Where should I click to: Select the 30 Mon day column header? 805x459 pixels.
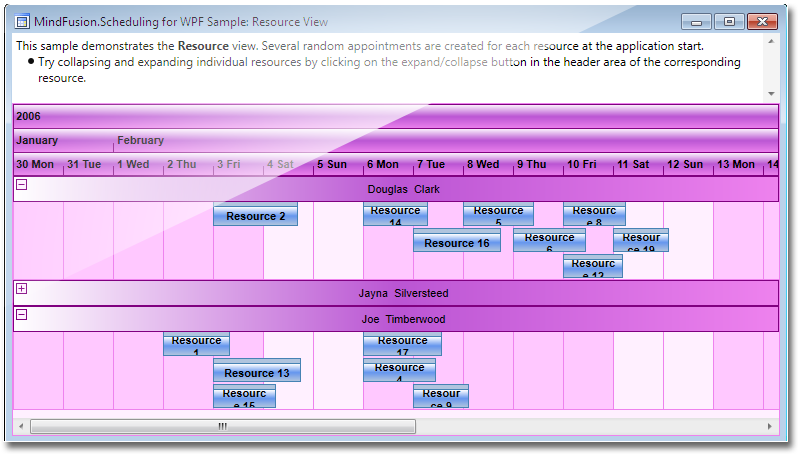click(x=38, y=164)
